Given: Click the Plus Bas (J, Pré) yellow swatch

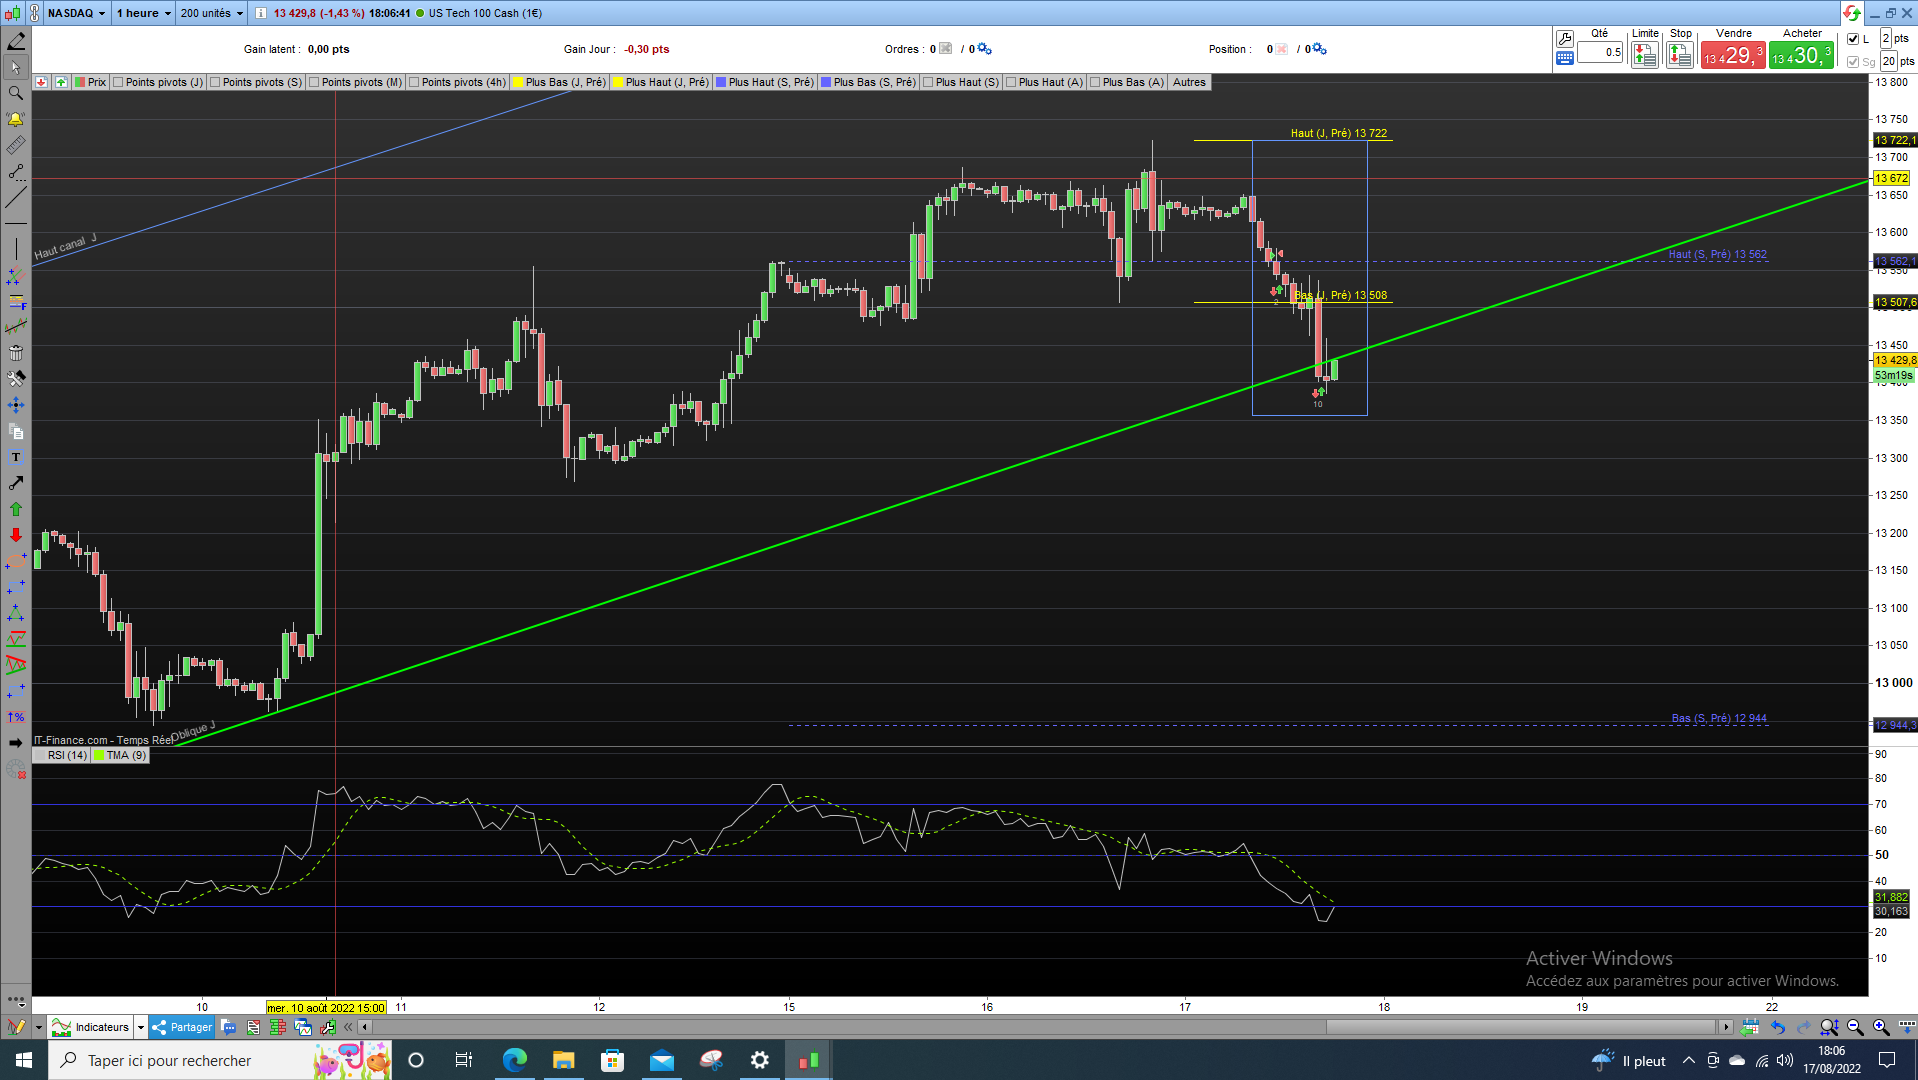Looking at the screenshot, I should tap(519, 82).
